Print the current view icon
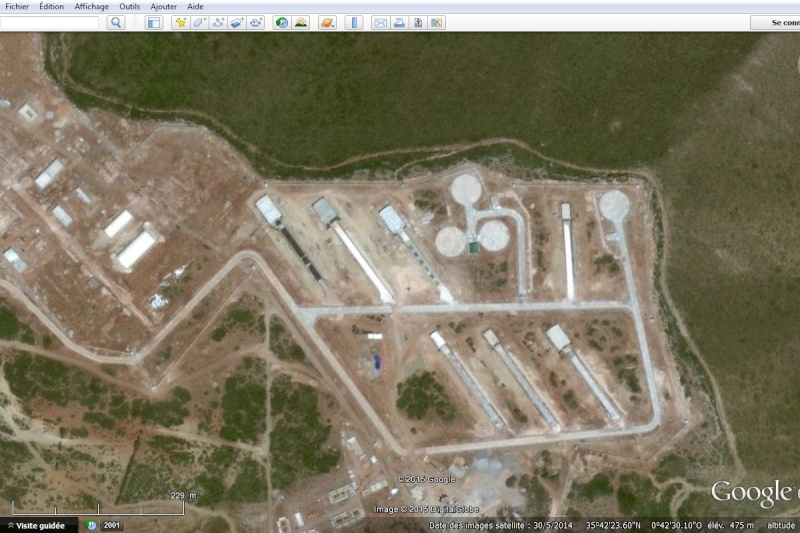This screenshot has width=800, height=533. (399, 22)
